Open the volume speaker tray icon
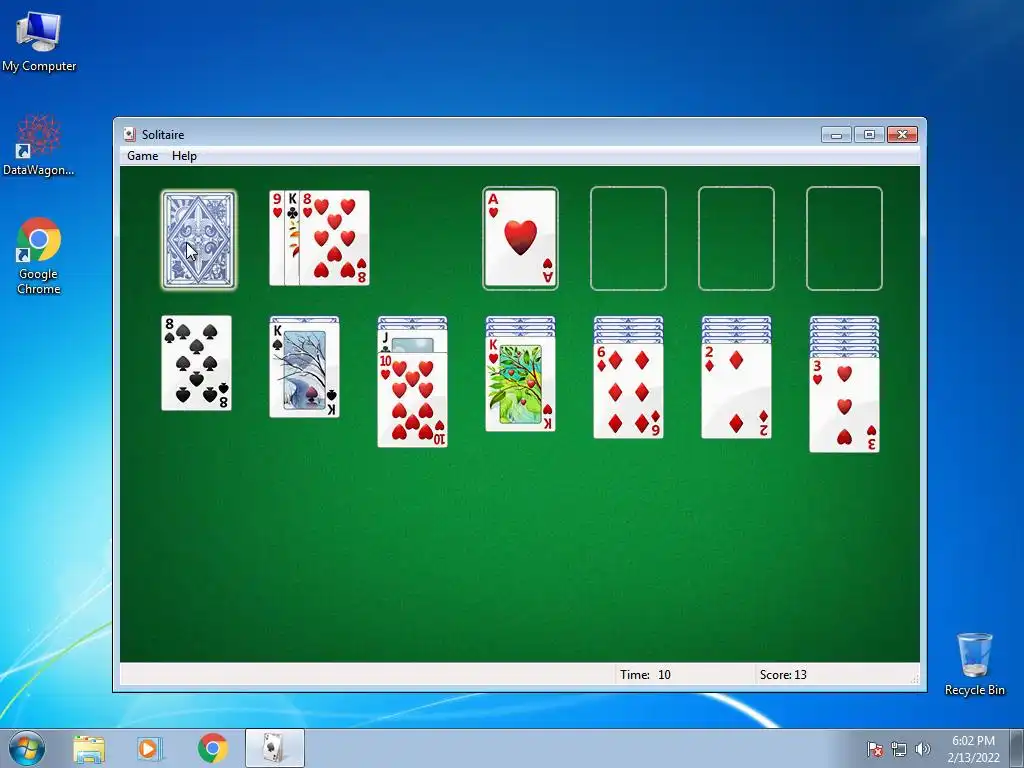This screenshot has width=1024, height=768. pos(923,749)
